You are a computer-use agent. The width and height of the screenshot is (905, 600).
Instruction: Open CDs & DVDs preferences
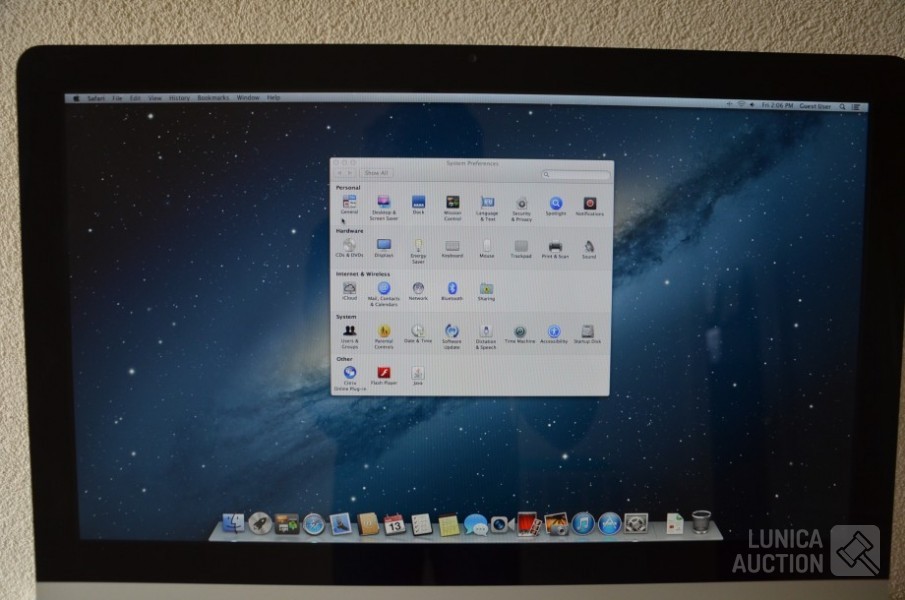click(x=349, y=248)
